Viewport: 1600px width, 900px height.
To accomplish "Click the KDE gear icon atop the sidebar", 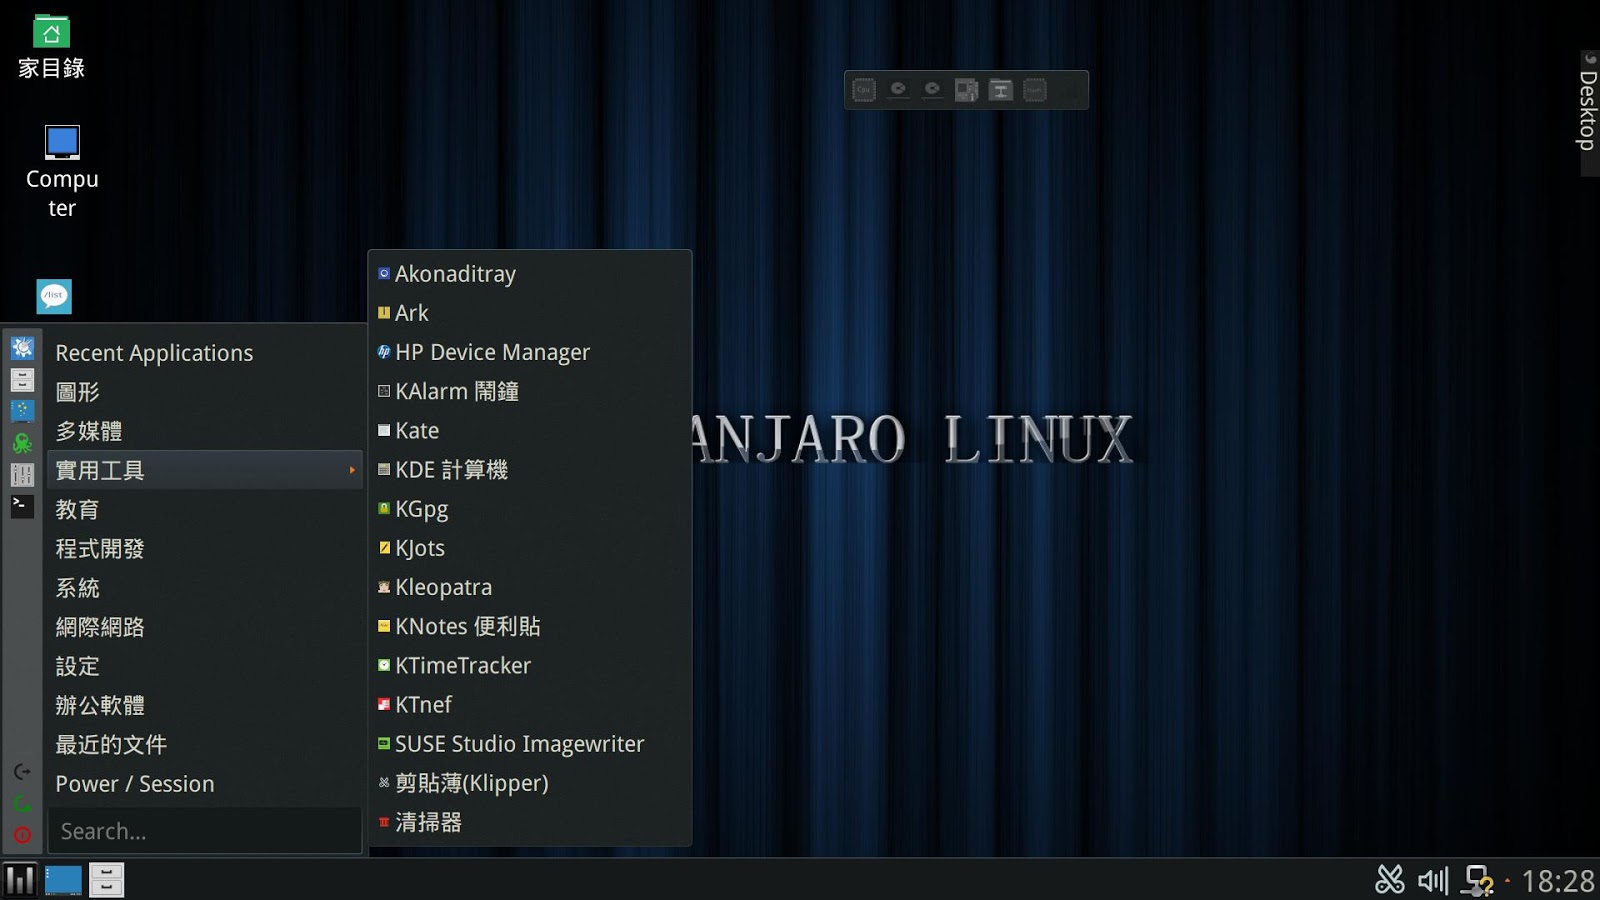I will (21, 347).
